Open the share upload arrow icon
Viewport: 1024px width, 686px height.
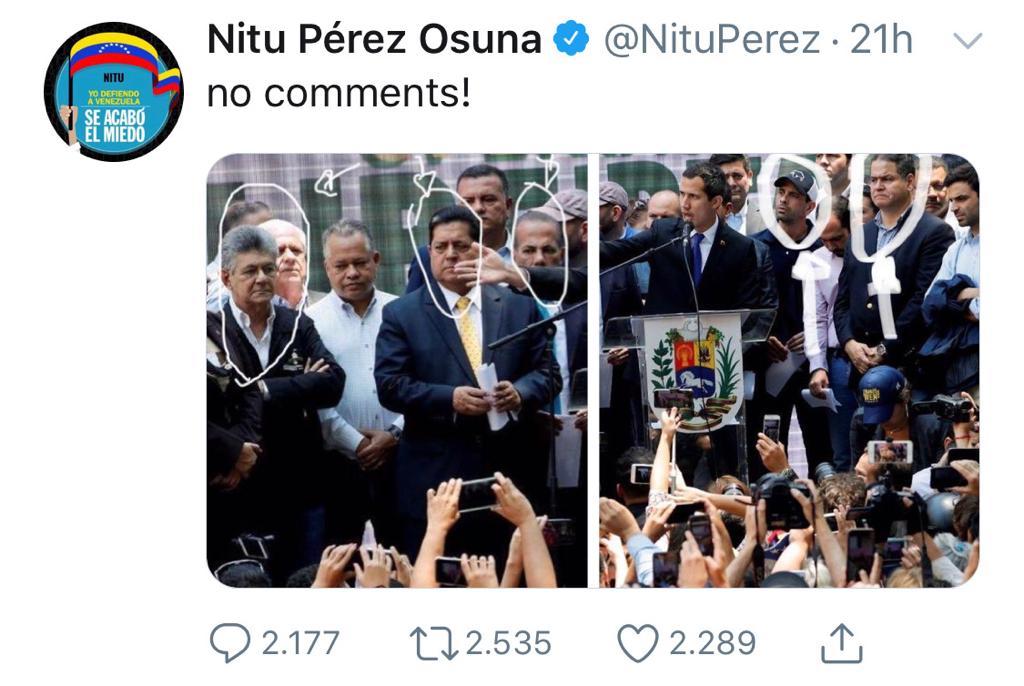click(x=842, y=643)
